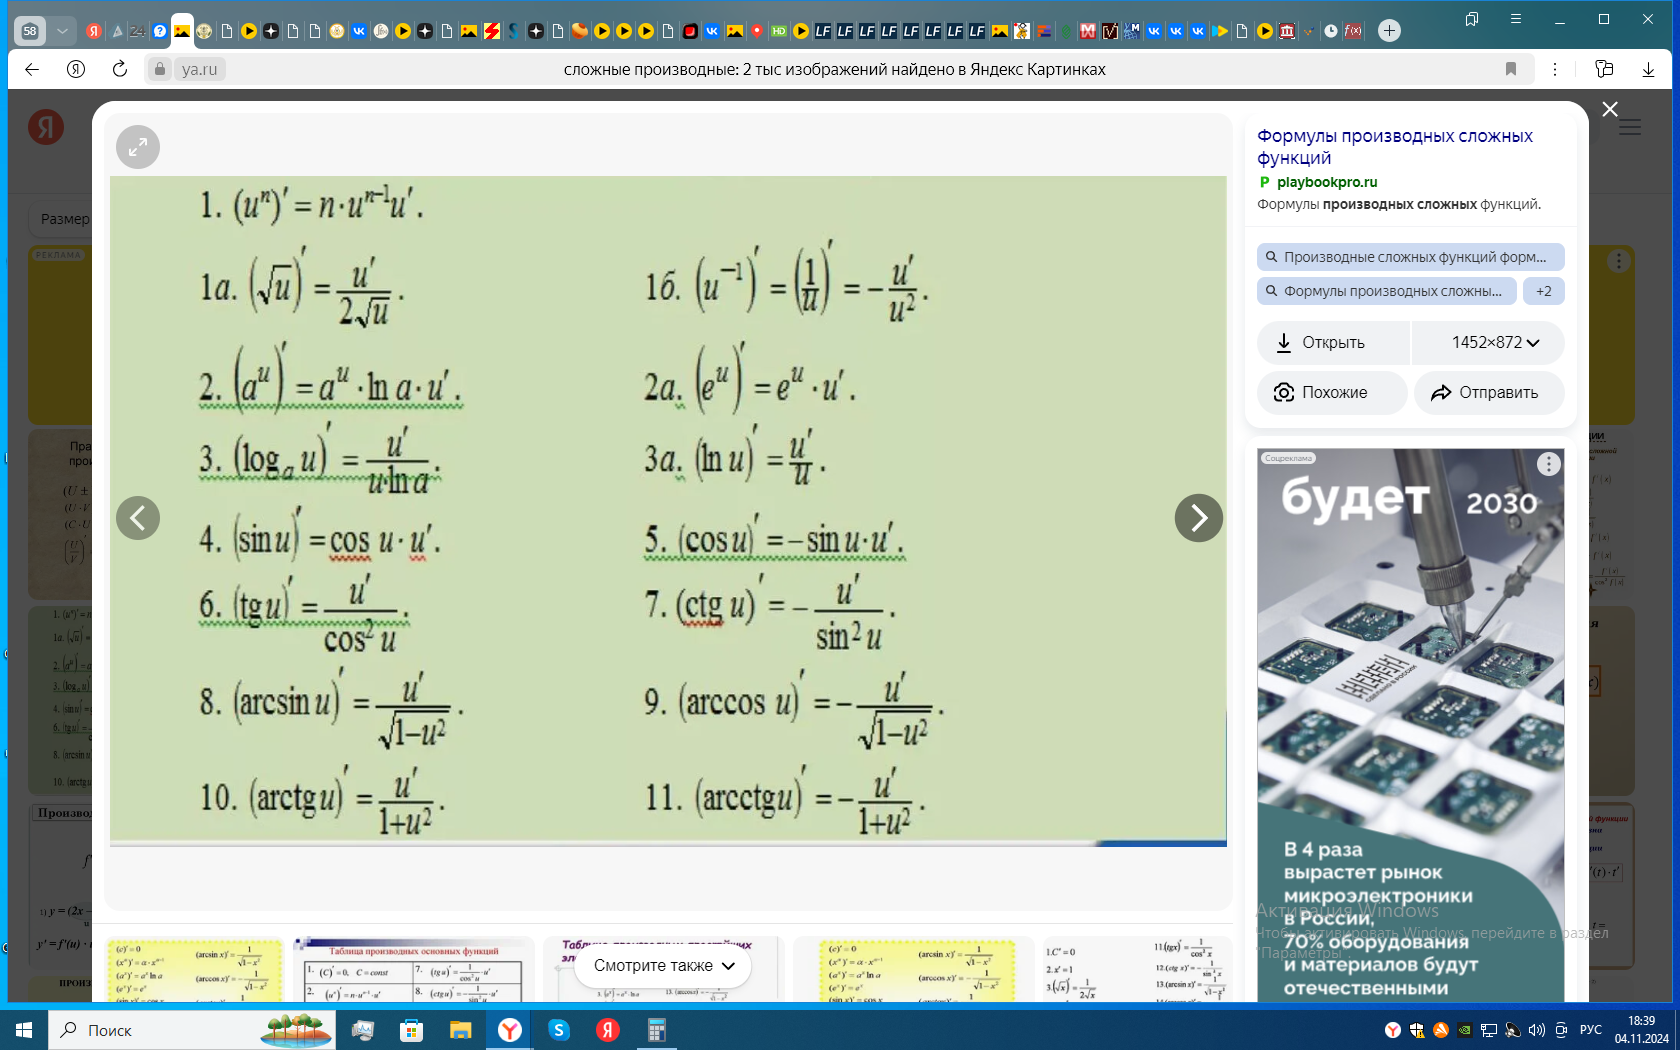Screen dimensions: 1680x1050
Task: Add a new browser tab
Action: tap(1389, 31)
